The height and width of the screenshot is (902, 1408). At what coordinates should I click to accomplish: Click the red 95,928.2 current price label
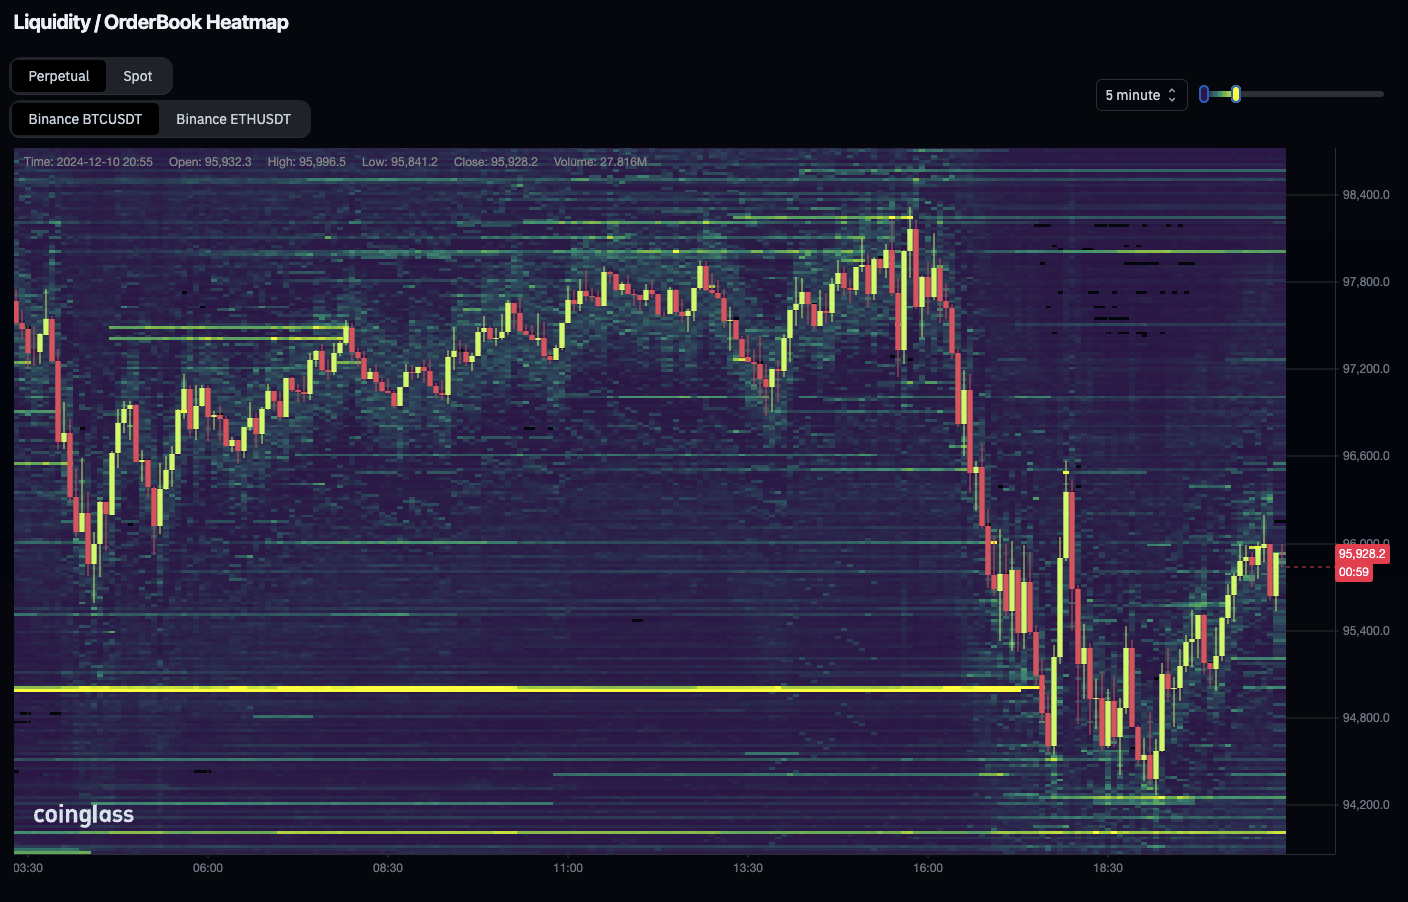click(x=1362, y=554)
